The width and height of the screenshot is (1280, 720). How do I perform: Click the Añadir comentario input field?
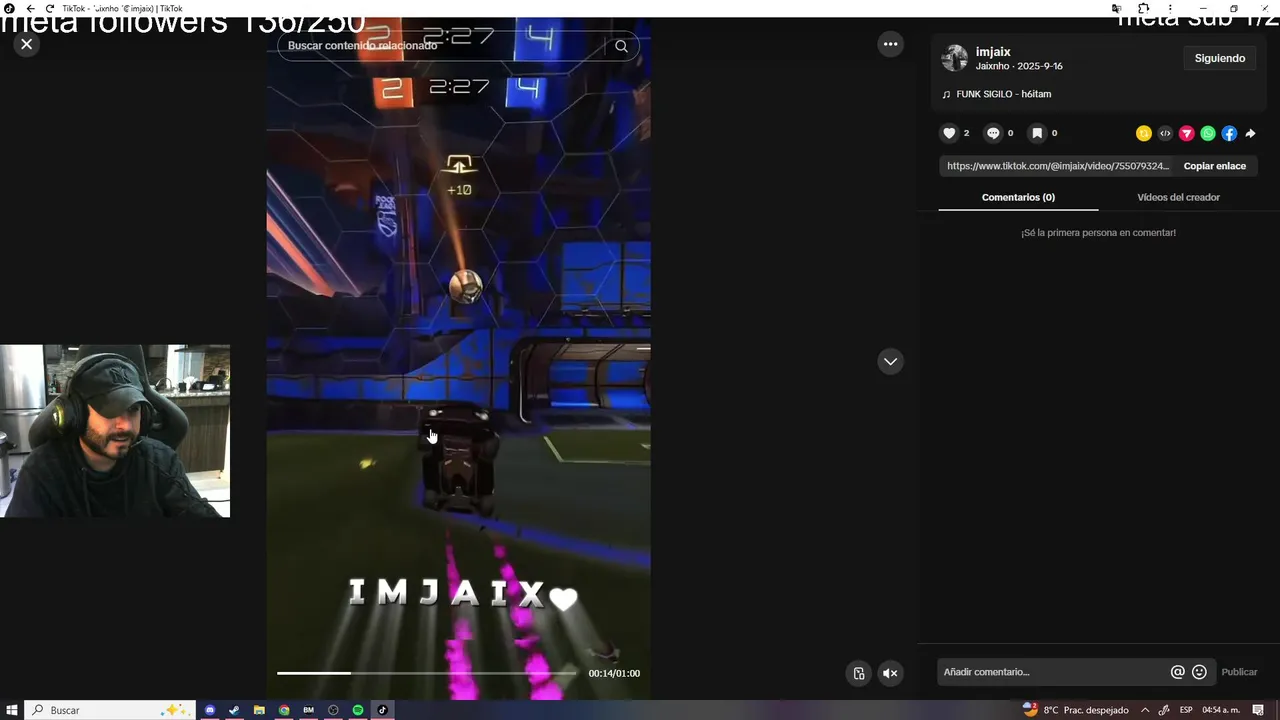coord(1054,672)
